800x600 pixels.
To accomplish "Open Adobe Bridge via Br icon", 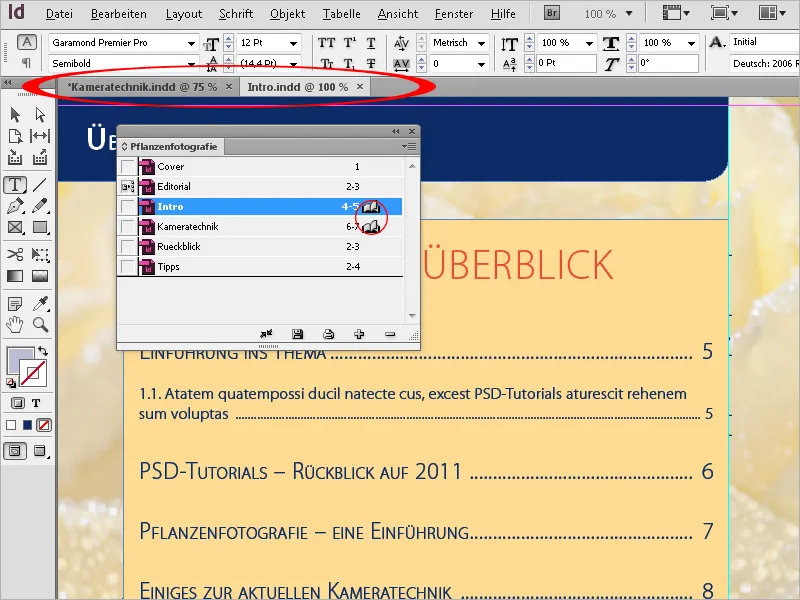I will (x=552, y=12).
